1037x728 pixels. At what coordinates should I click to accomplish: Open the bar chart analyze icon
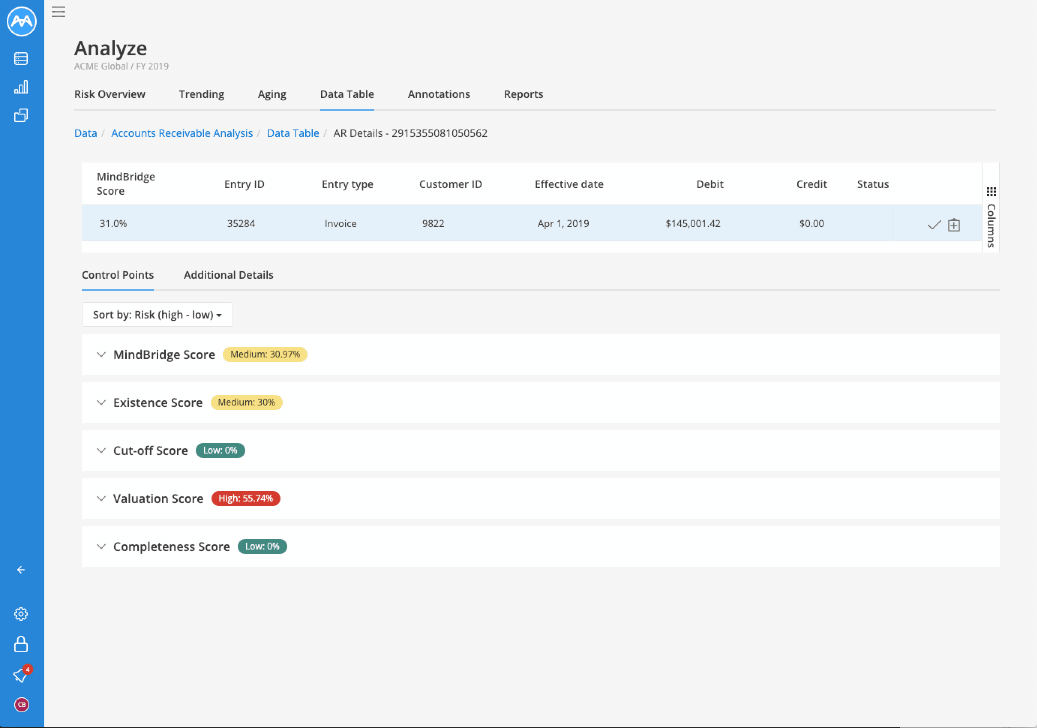pyautogui.click(x=21, y=87)
